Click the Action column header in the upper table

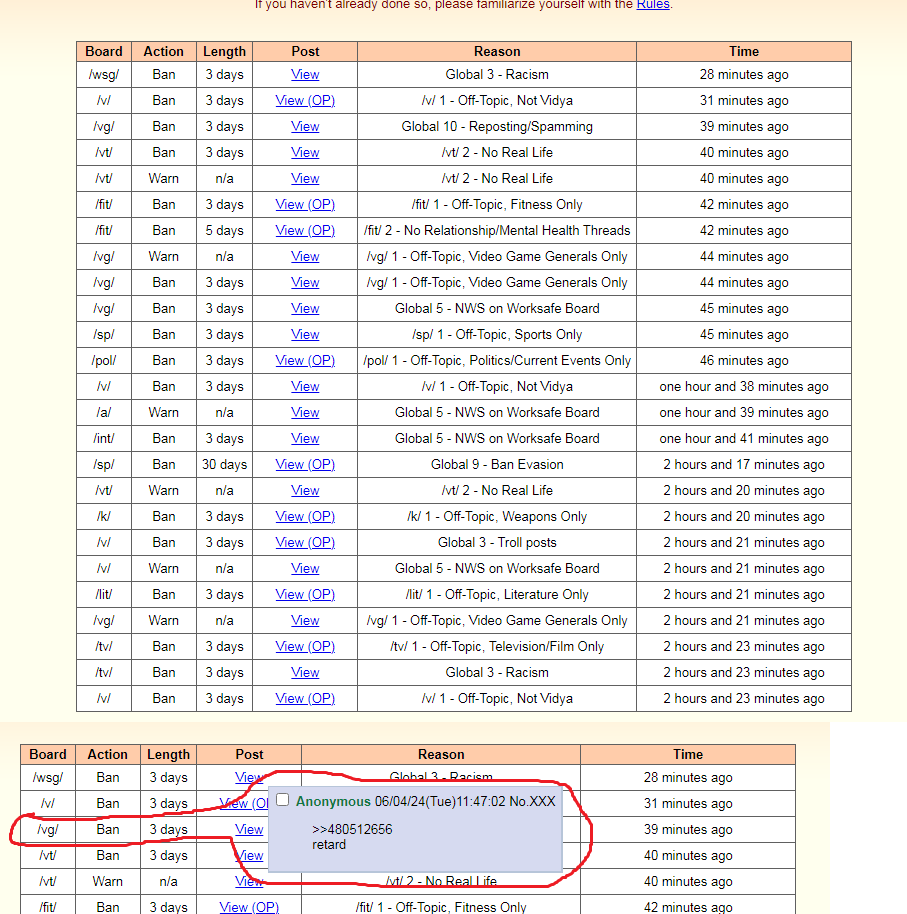click(x=164, y=51)
